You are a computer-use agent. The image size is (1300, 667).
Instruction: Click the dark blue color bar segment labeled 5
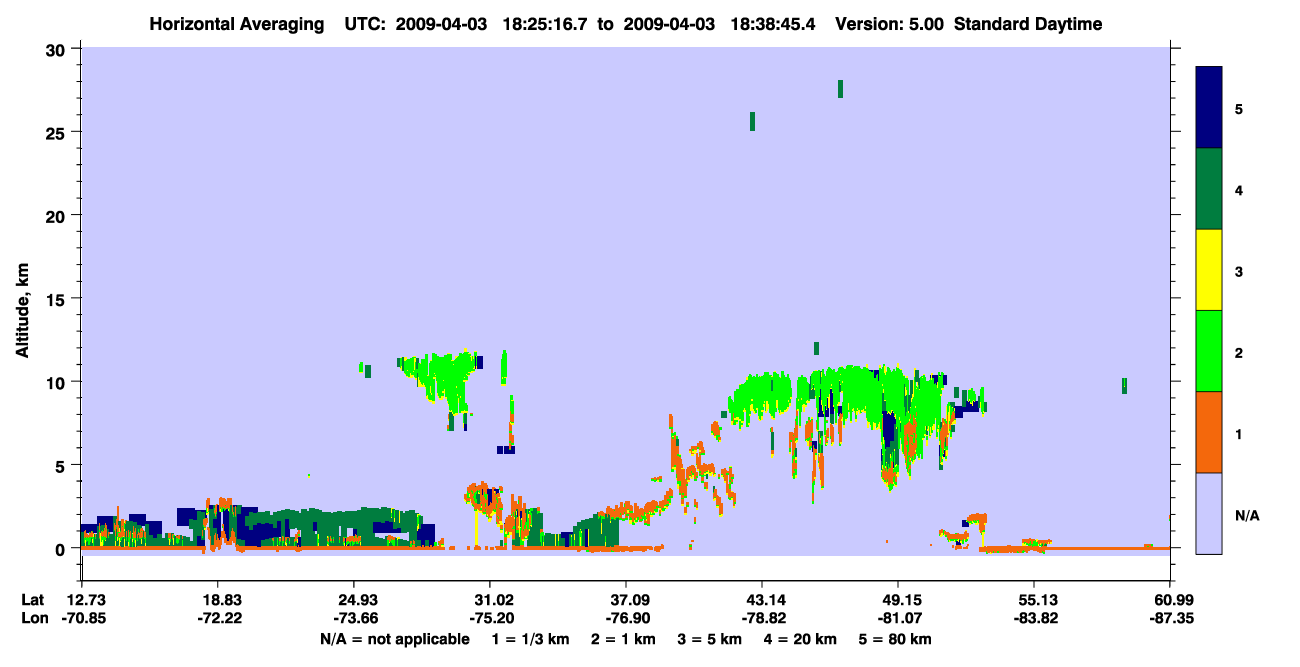point(1209,108)
